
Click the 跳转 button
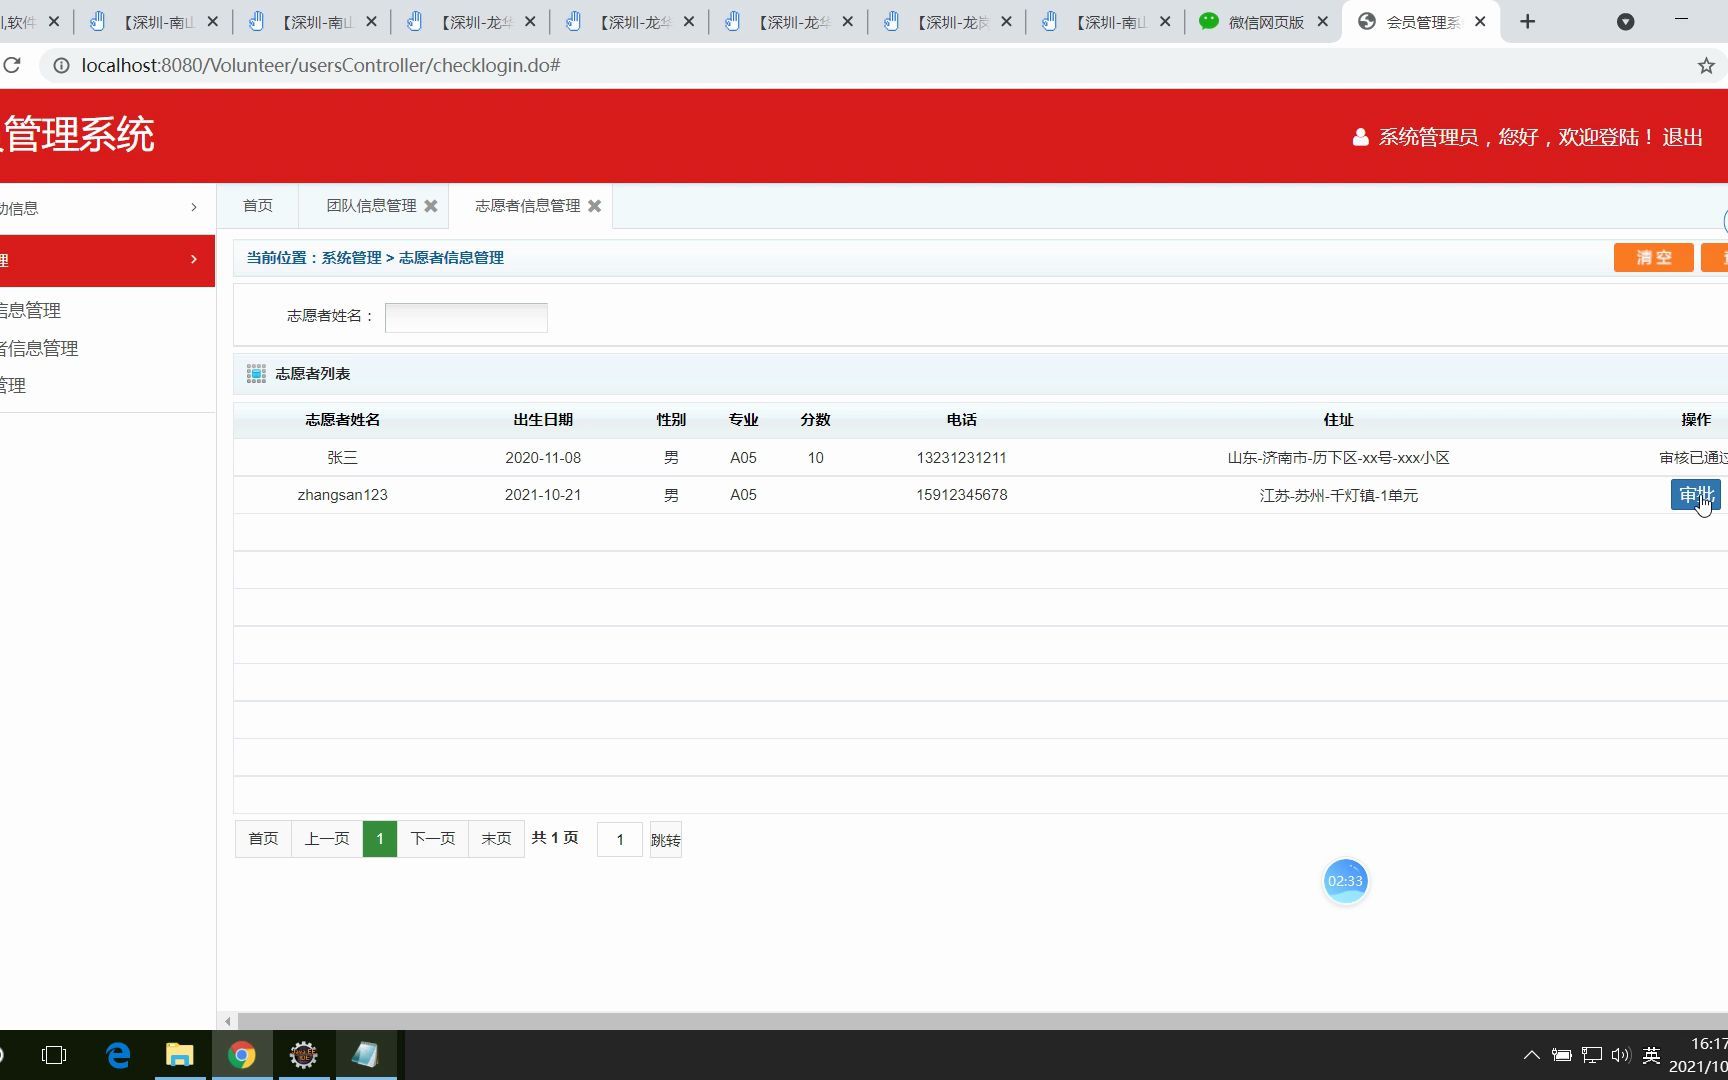[x=666, y=840]
